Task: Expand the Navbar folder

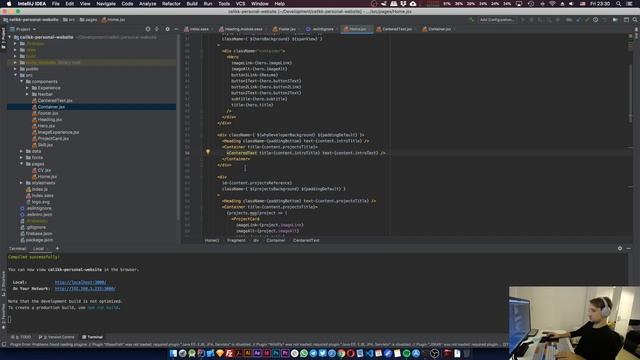Action: (x=27, y=94)
